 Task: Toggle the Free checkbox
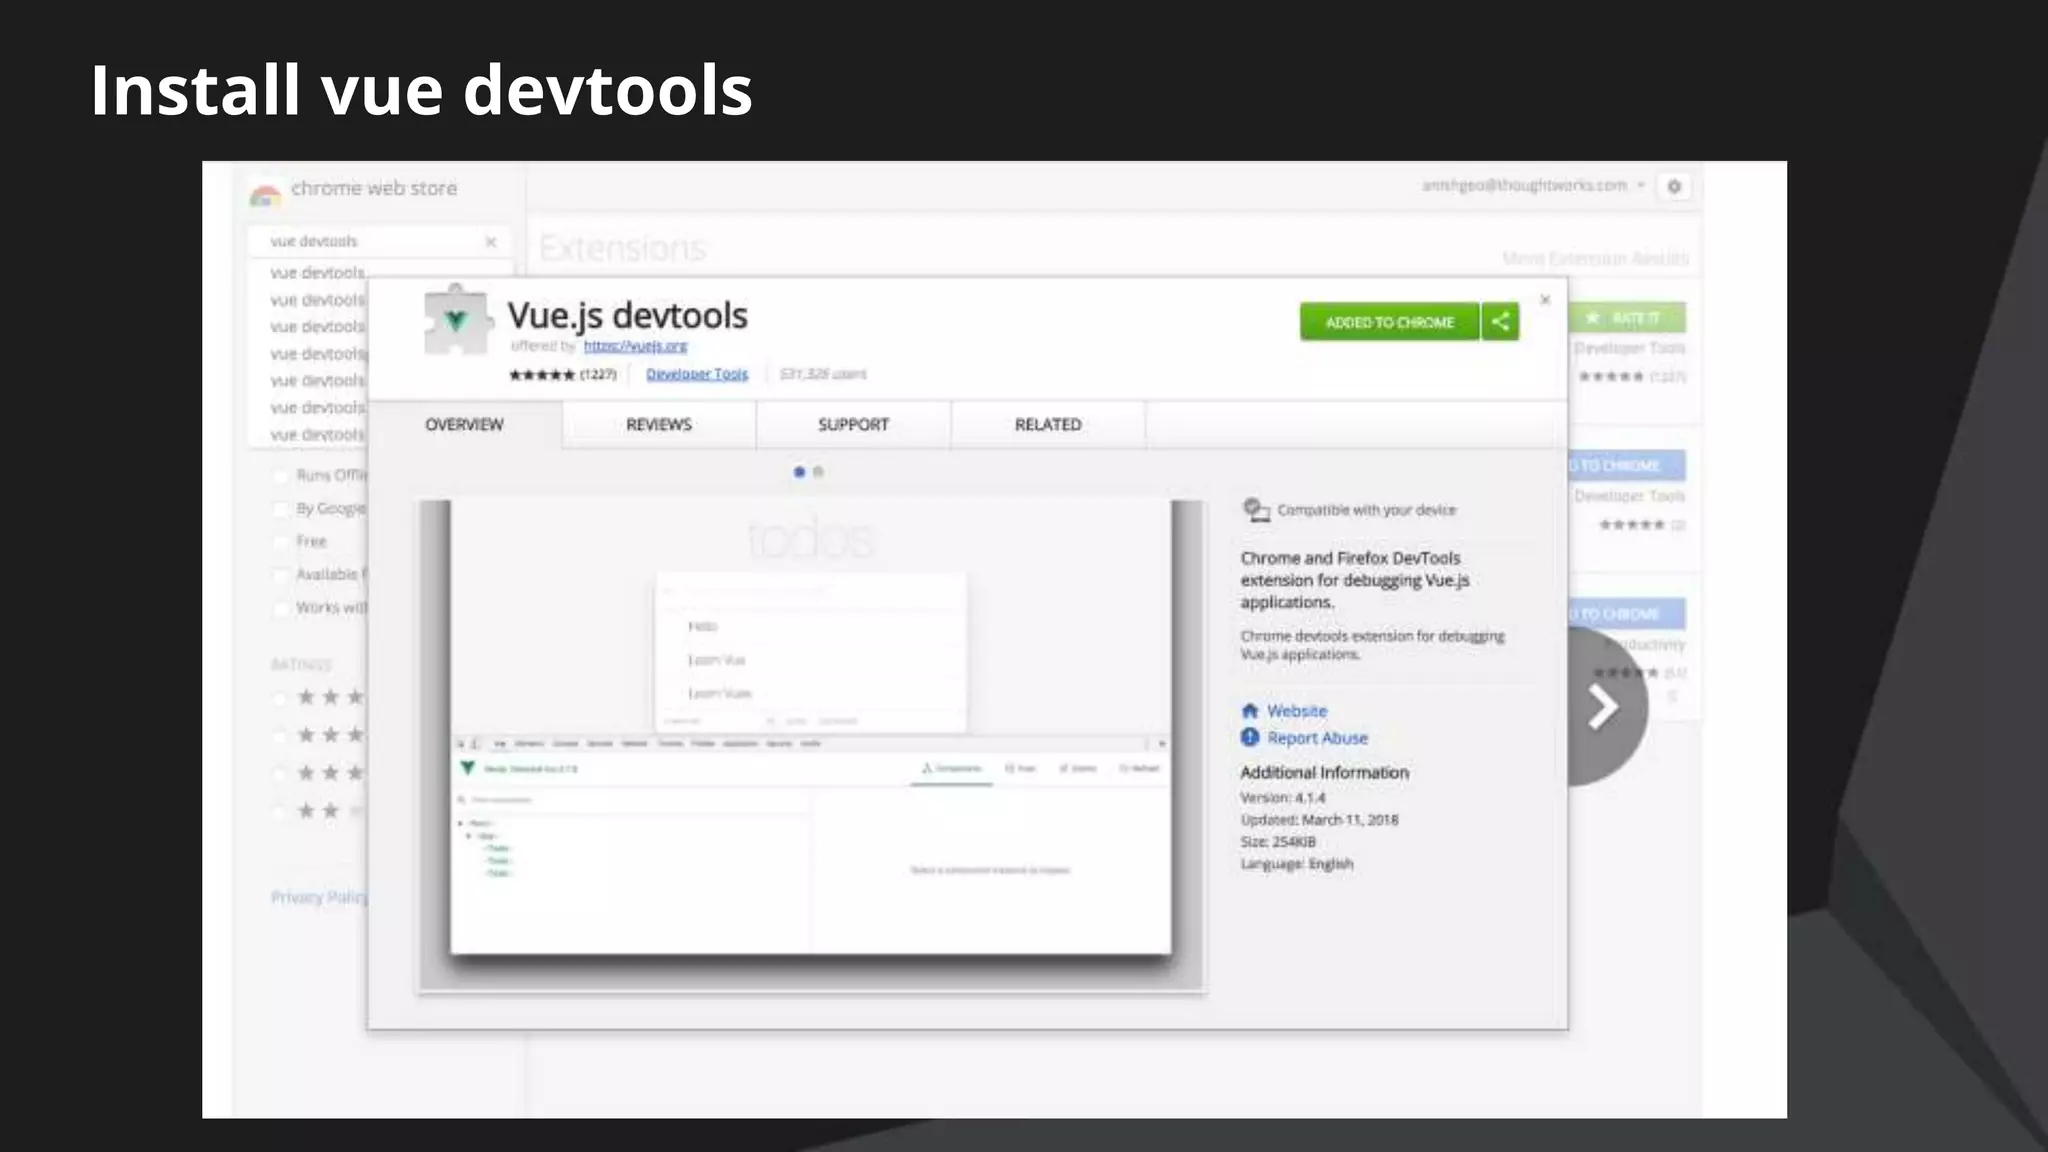281,542
